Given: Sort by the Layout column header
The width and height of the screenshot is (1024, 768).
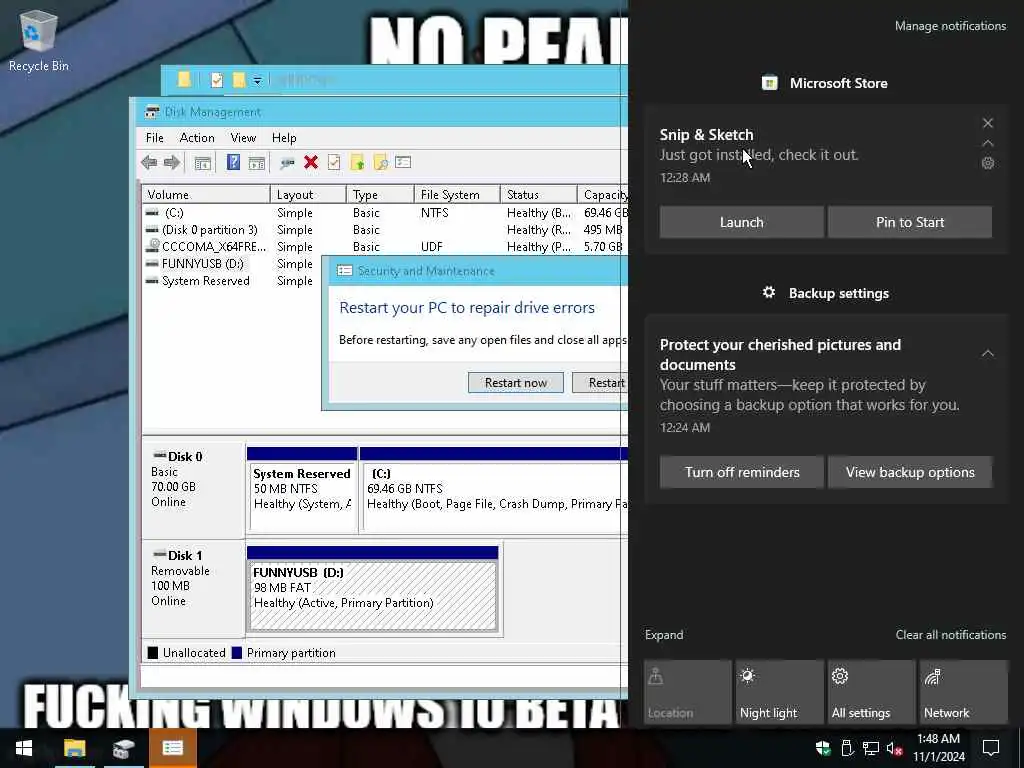Looking at the screenshot, I should [x=308, y=195].
